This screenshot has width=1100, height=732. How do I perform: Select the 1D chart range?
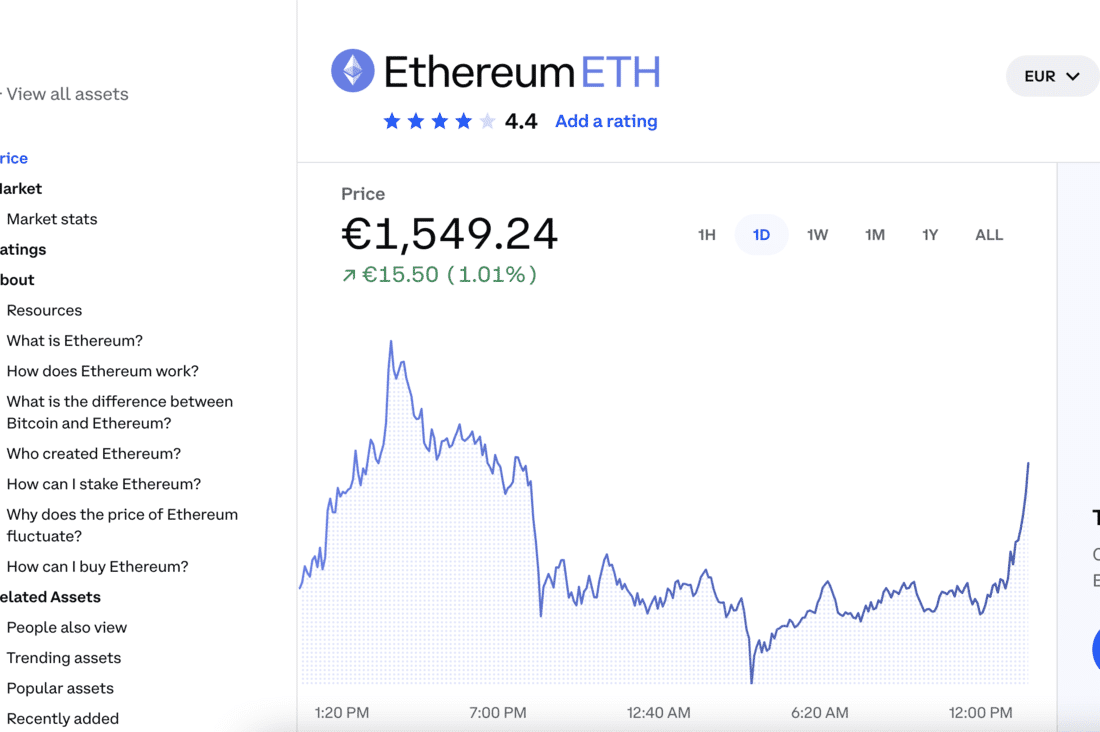click(761, 235)
